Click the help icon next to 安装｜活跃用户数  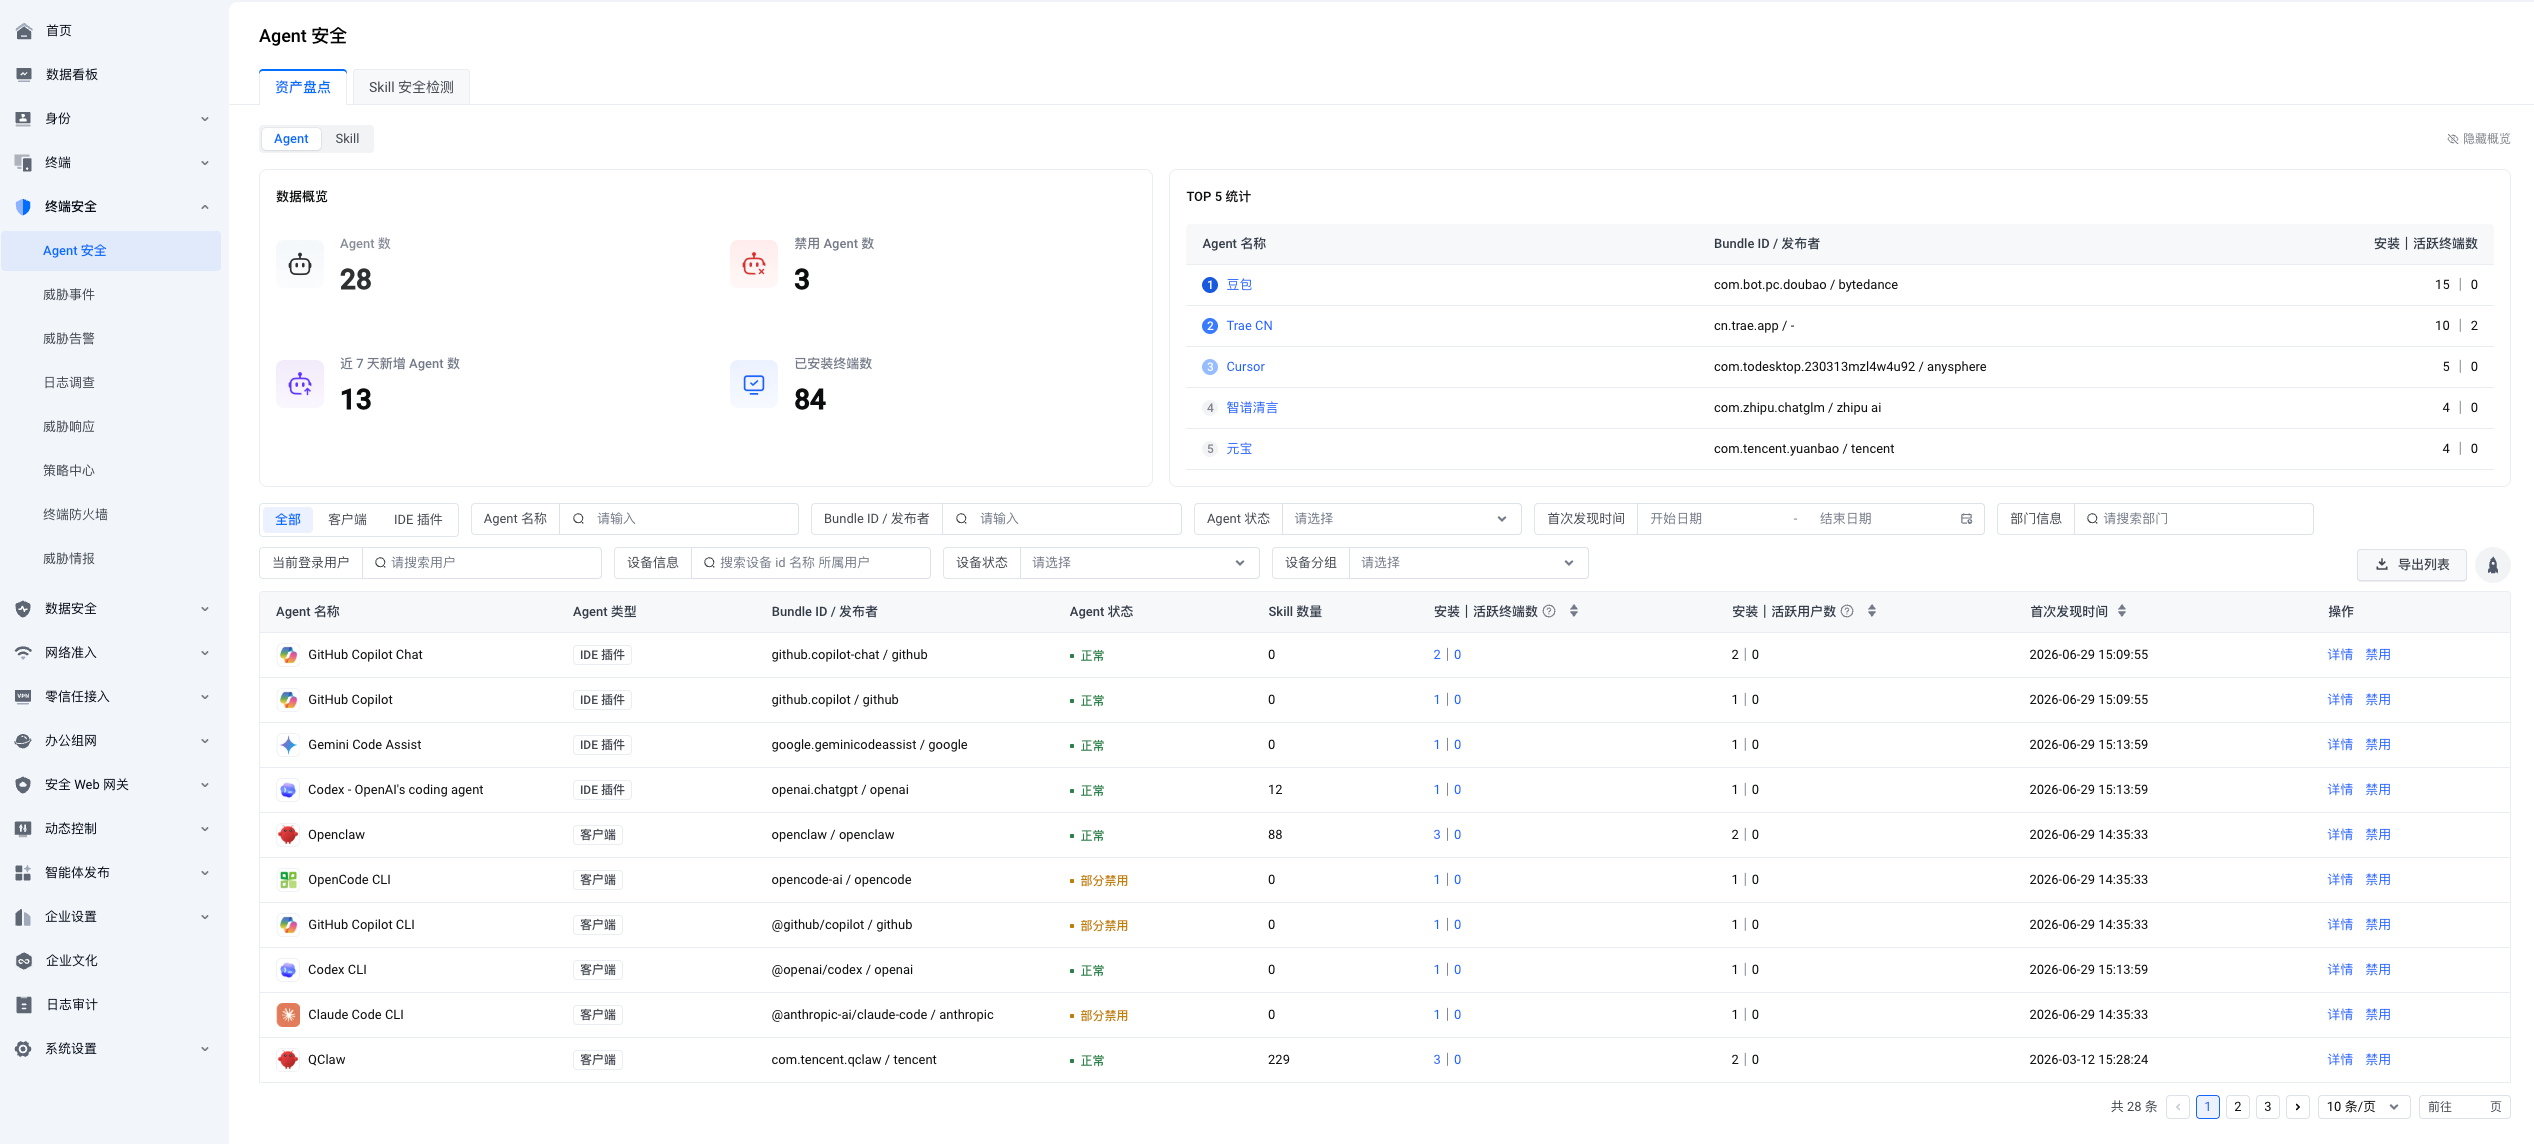click(1847, 611)
